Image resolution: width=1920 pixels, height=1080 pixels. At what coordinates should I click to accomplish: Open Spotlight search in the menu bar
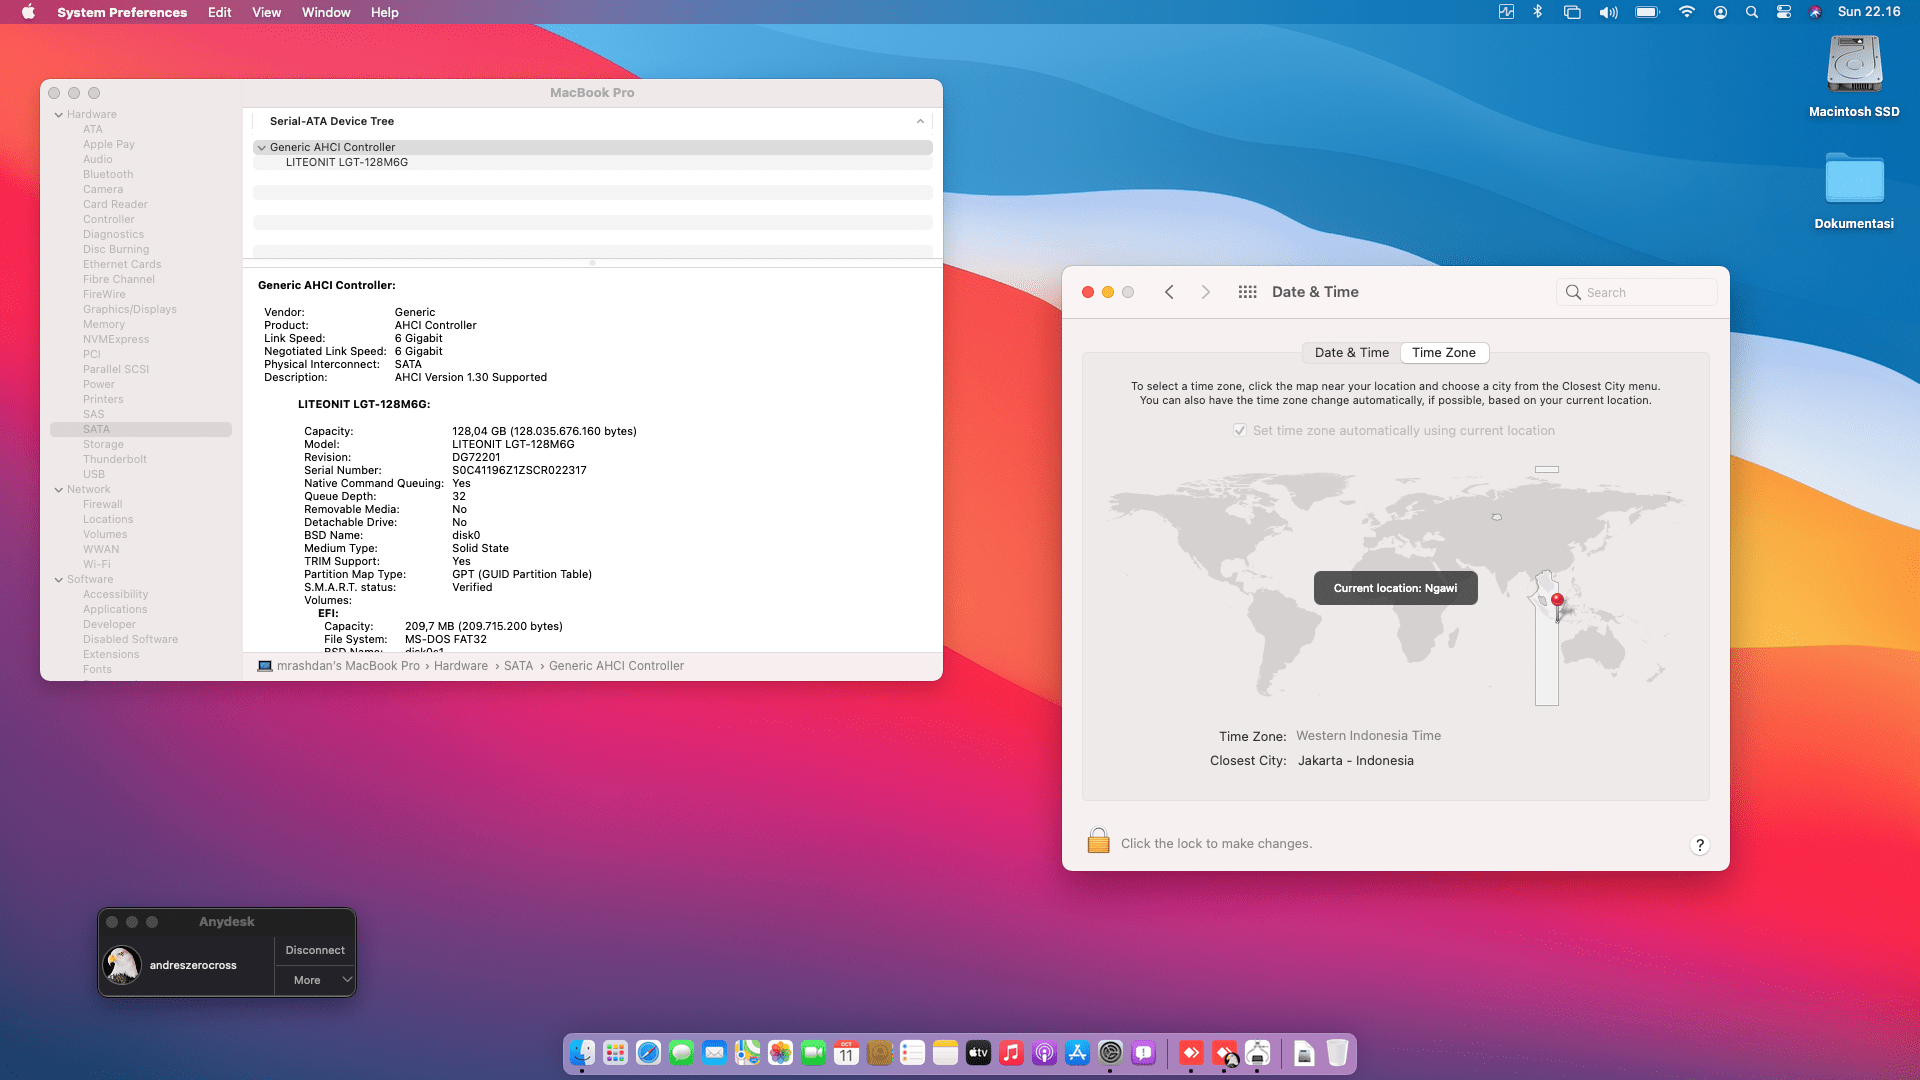[x=1751, y=12]
